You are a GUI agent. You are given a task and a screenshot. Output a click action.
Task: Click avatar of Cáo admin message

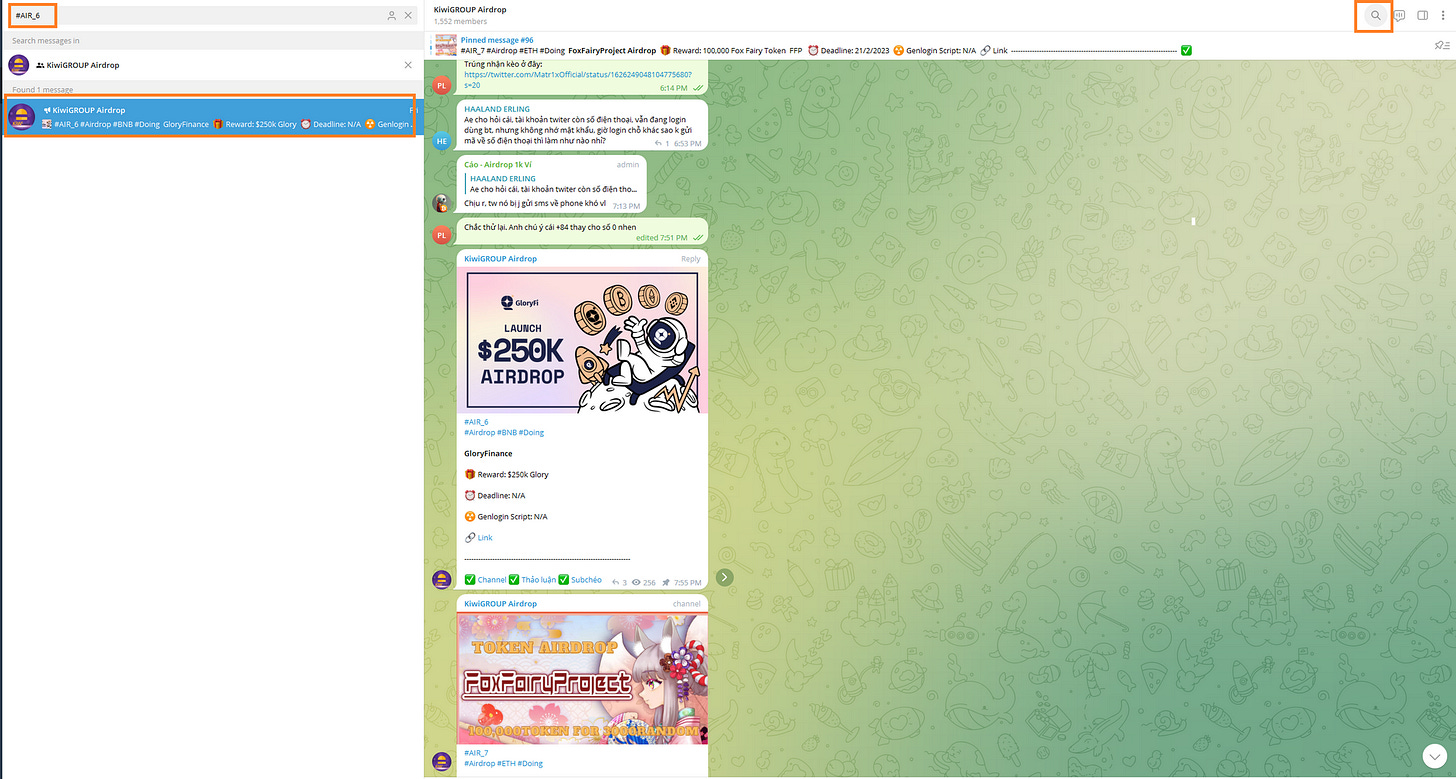(441, 203)
